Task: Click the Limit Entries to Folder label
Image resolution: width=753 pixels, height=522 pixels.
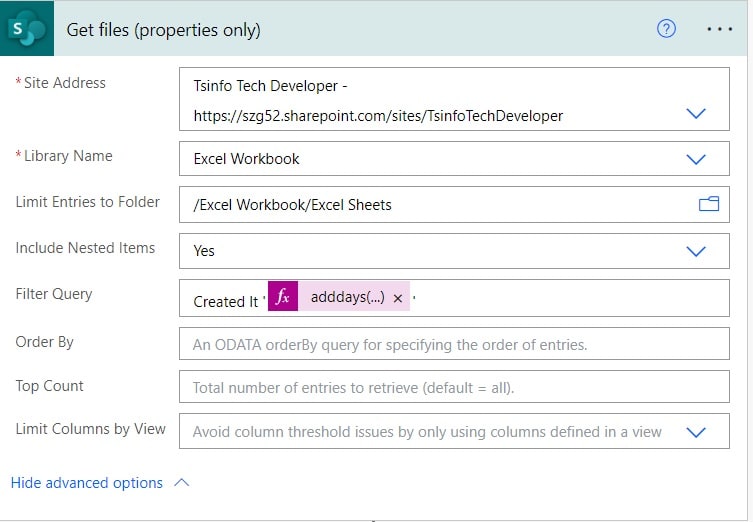Action: pyautogui.click(x=87, y=202)
